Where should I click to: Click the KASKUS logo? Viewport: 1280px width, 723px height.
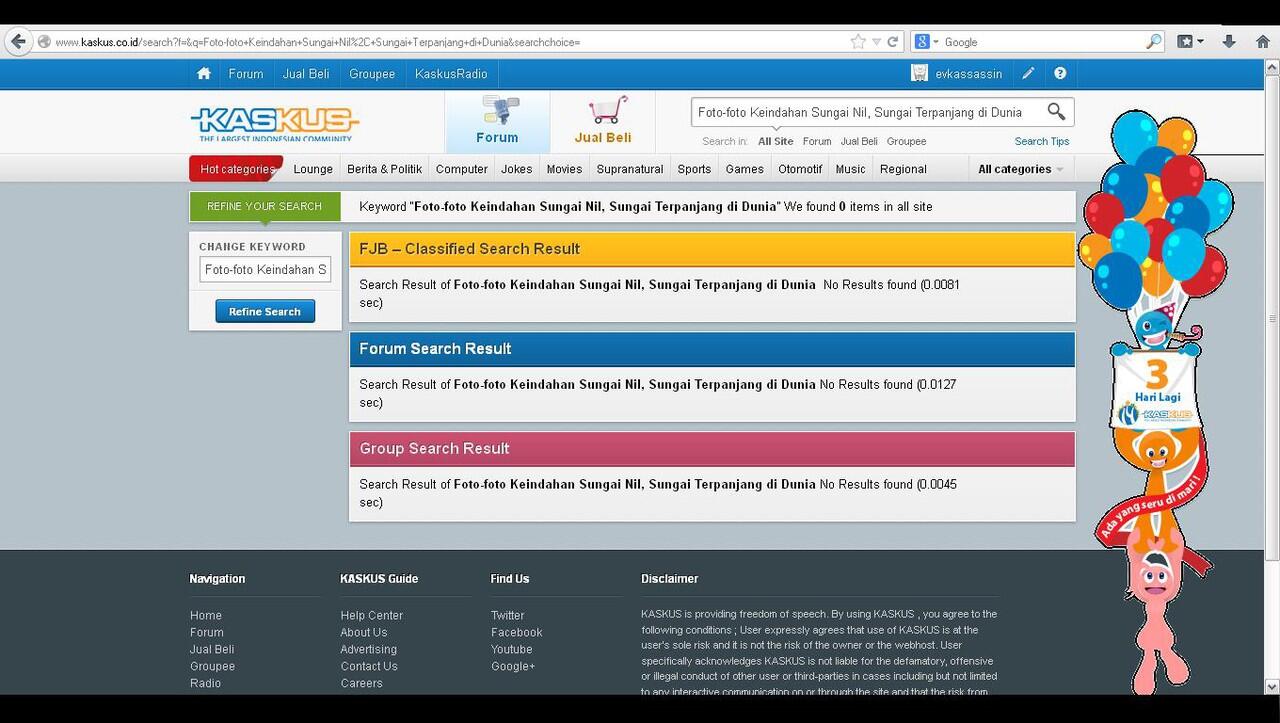(x=274, y=124)
